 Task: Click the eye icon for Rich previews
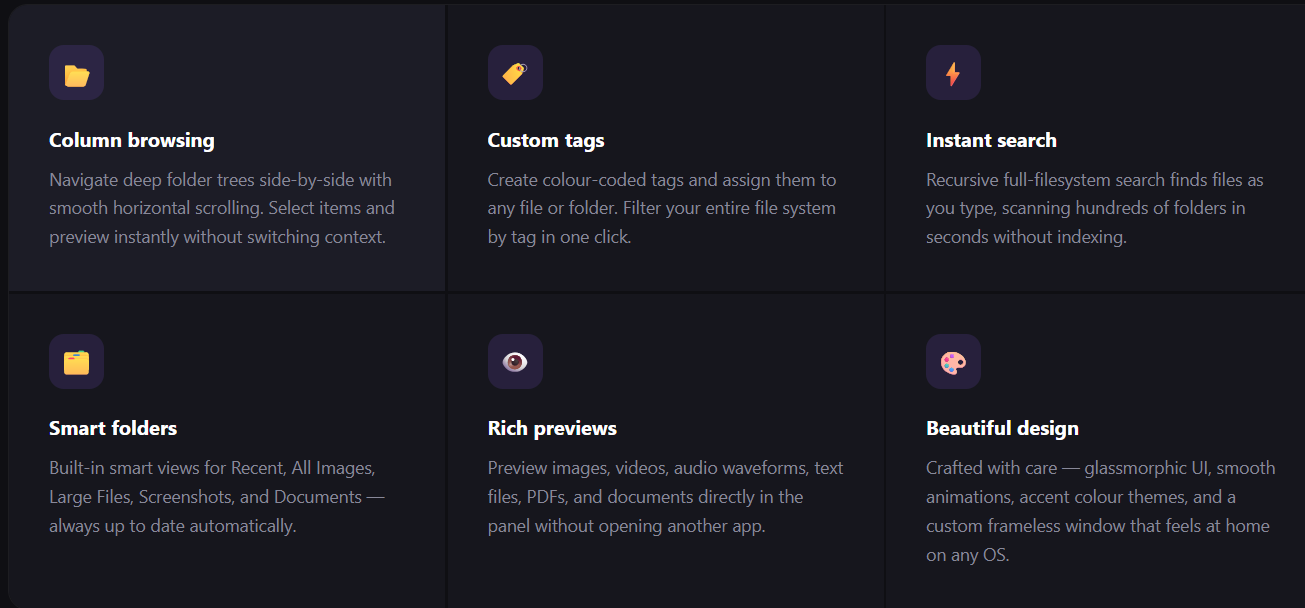click(515, 361)
